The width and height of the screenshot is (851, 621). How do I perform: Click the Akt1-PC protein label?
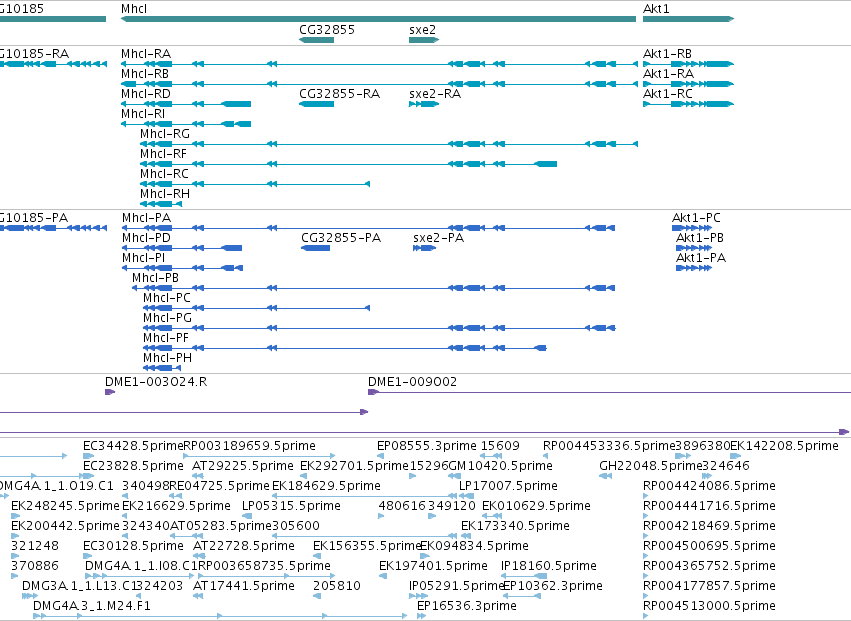(x=696, y=218)
